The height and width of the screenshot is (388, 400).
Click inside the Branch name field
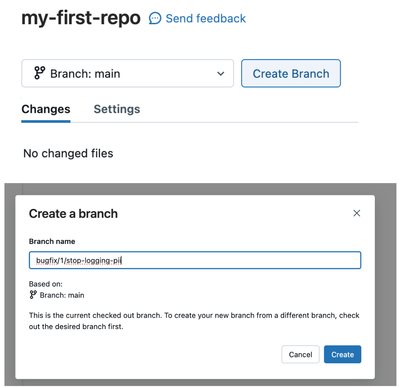[195, 260]
